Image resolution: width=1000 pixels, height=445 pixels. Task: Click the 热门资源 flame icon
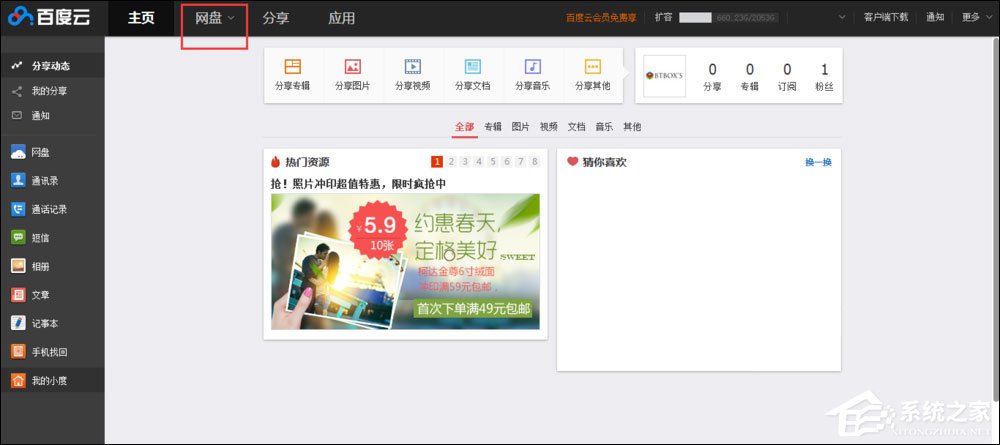point(276,162)
